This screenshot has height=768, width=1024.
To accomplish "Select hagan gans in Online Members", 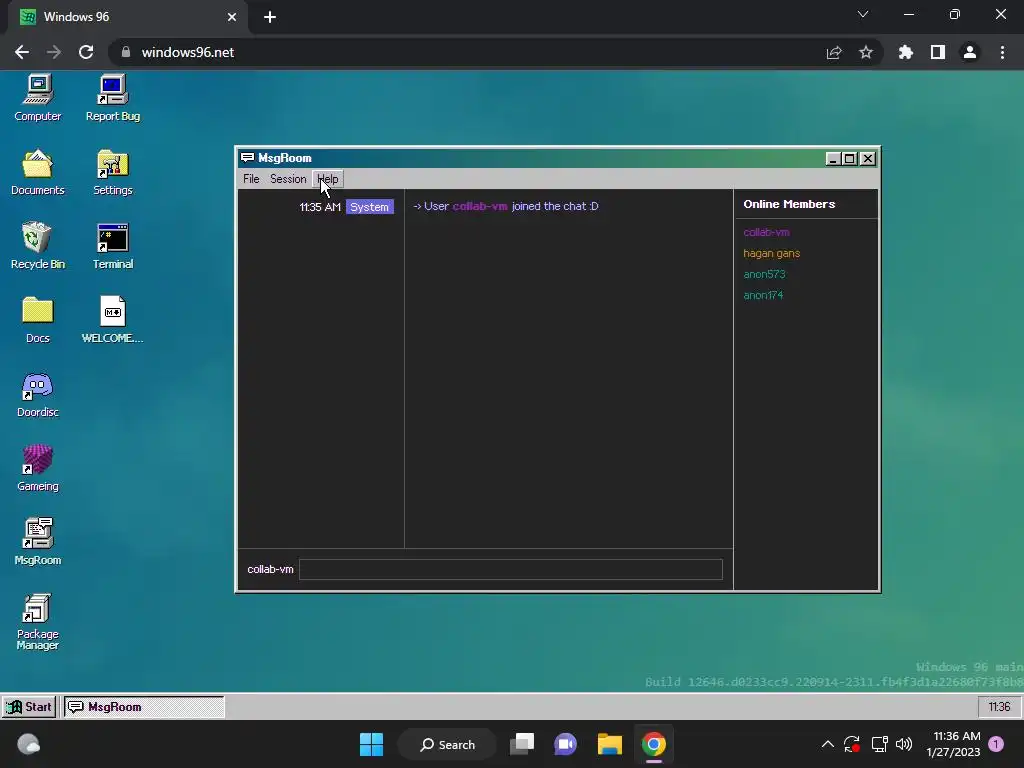I will [x=771, y=253].
